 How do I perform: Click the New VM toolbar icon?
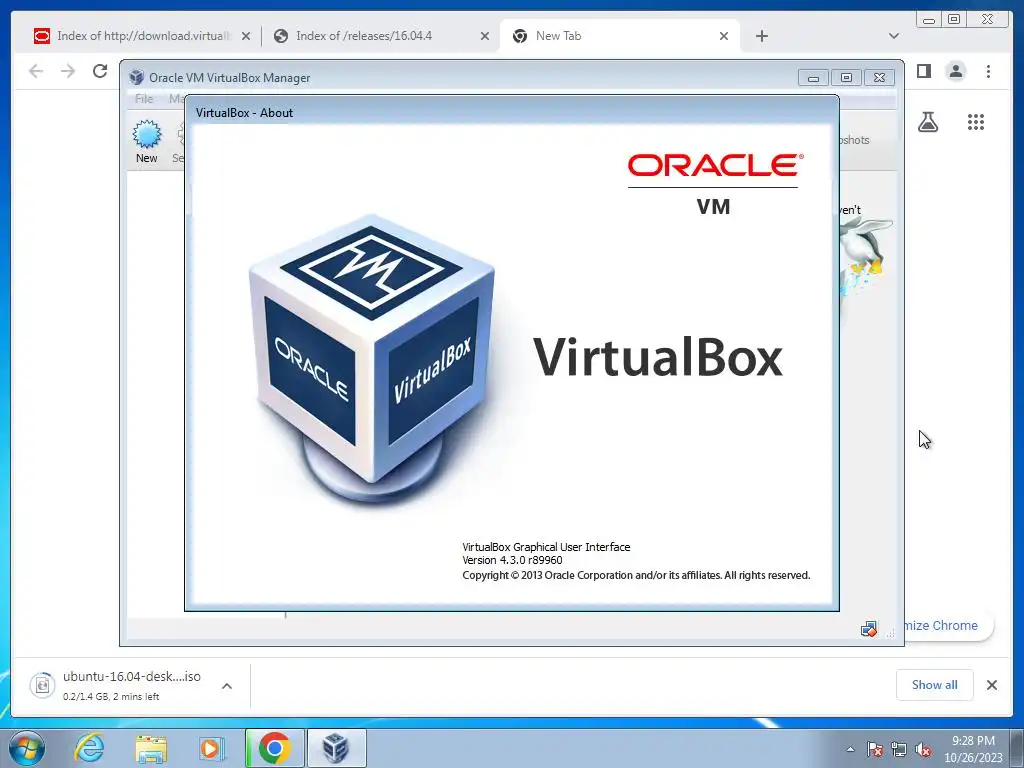[146, 141]
